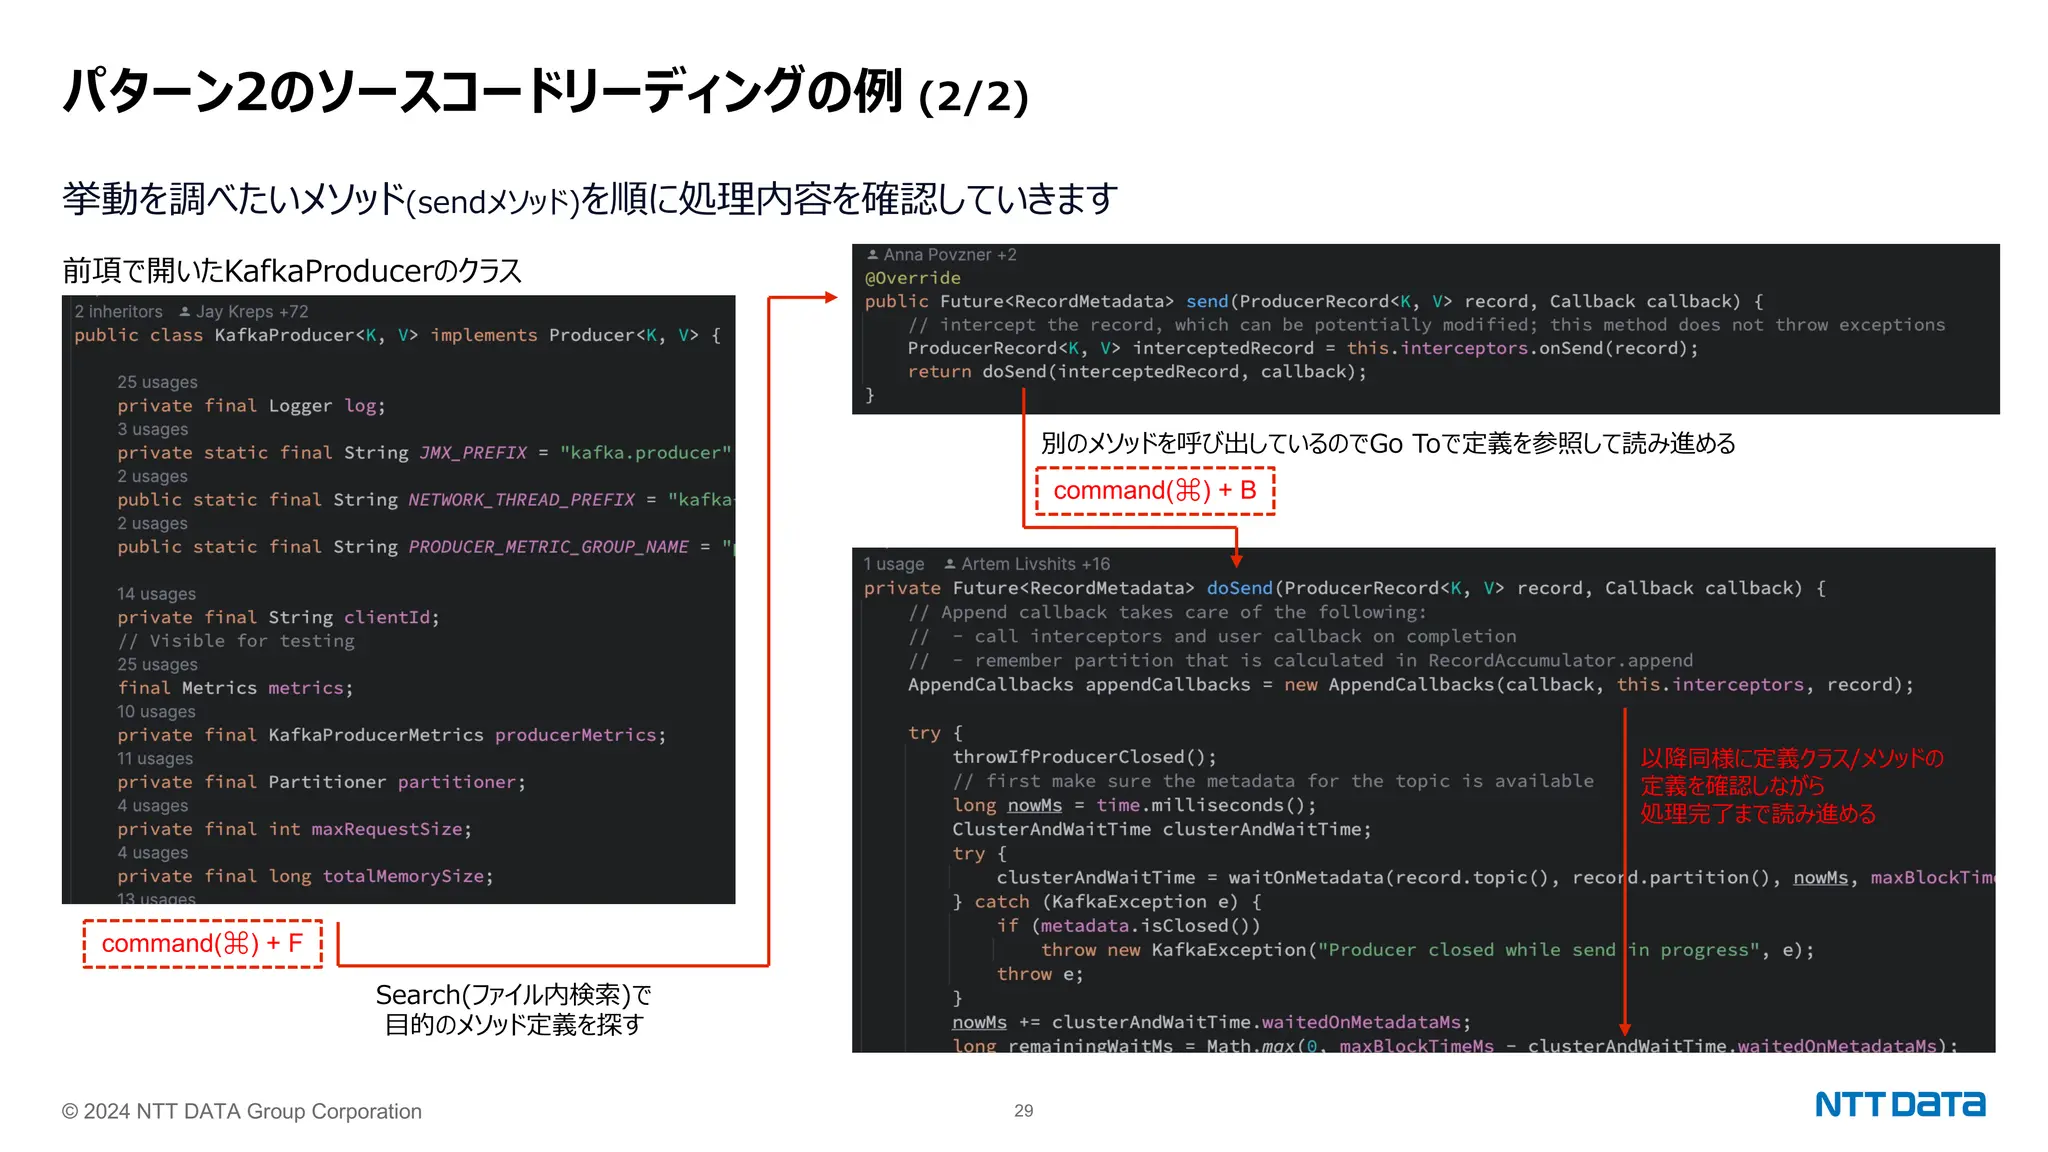Click the @Override annotation
The width and height of the screenshot is (2048, 1152).
[x=912, y=278]
